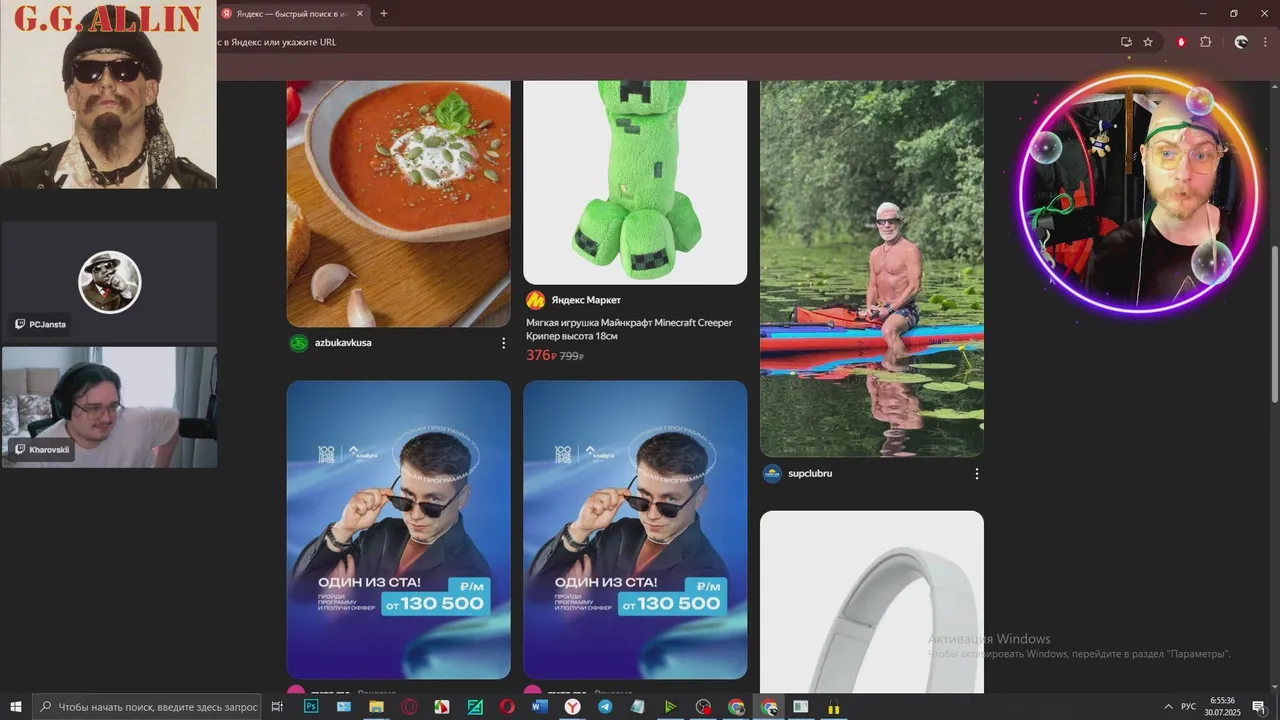The image size is (1280, 720).
Task: Switch to active Chrome window in taskbar
Action: (x=769, y=706)
